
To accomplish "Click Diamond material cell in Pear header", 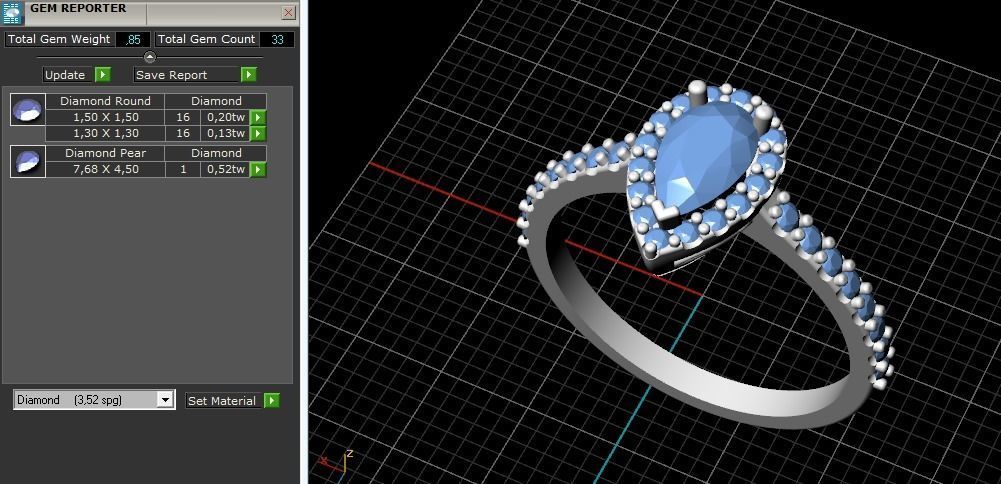I will click(216, 153).
